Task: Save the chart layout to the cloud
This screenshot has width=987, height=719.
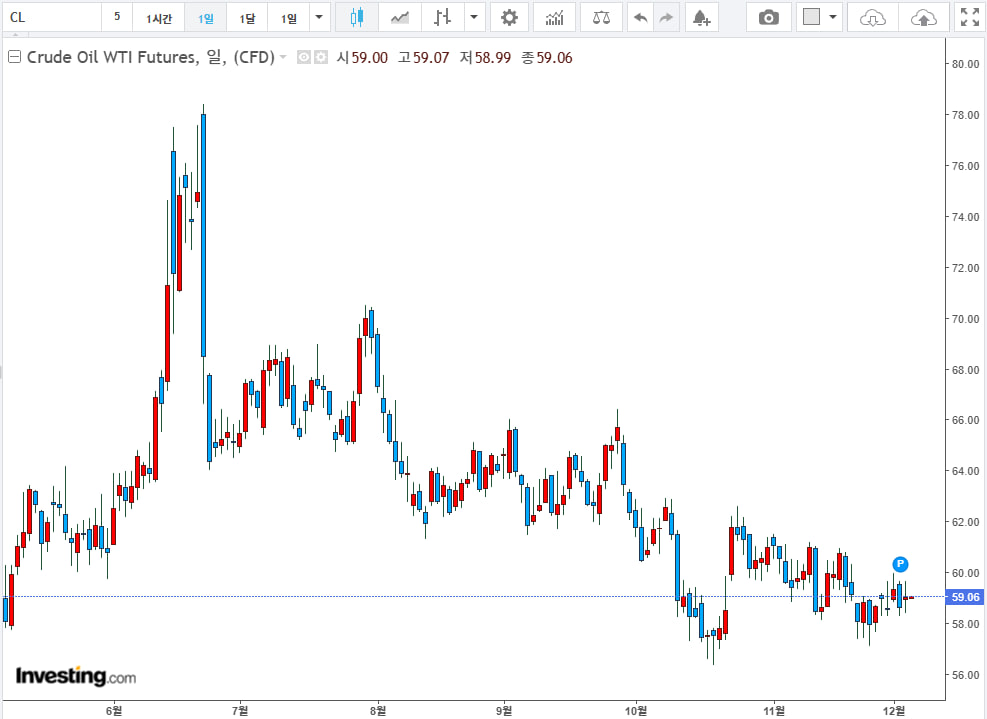Action: [924, 17]
